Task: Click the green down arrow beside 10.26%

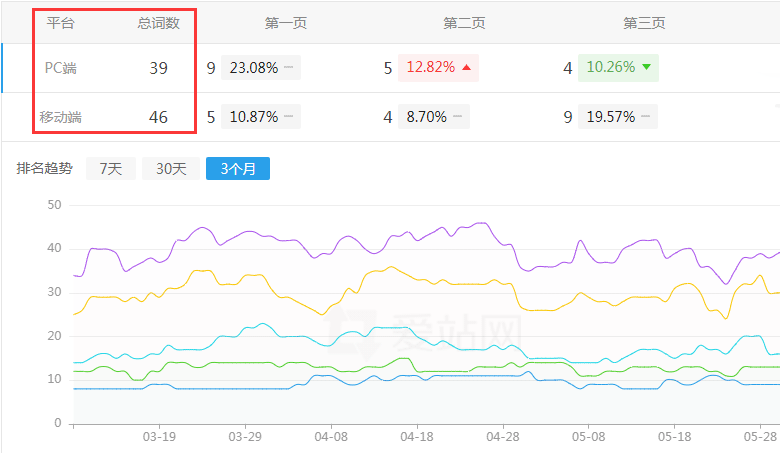Action: [646, 68]
